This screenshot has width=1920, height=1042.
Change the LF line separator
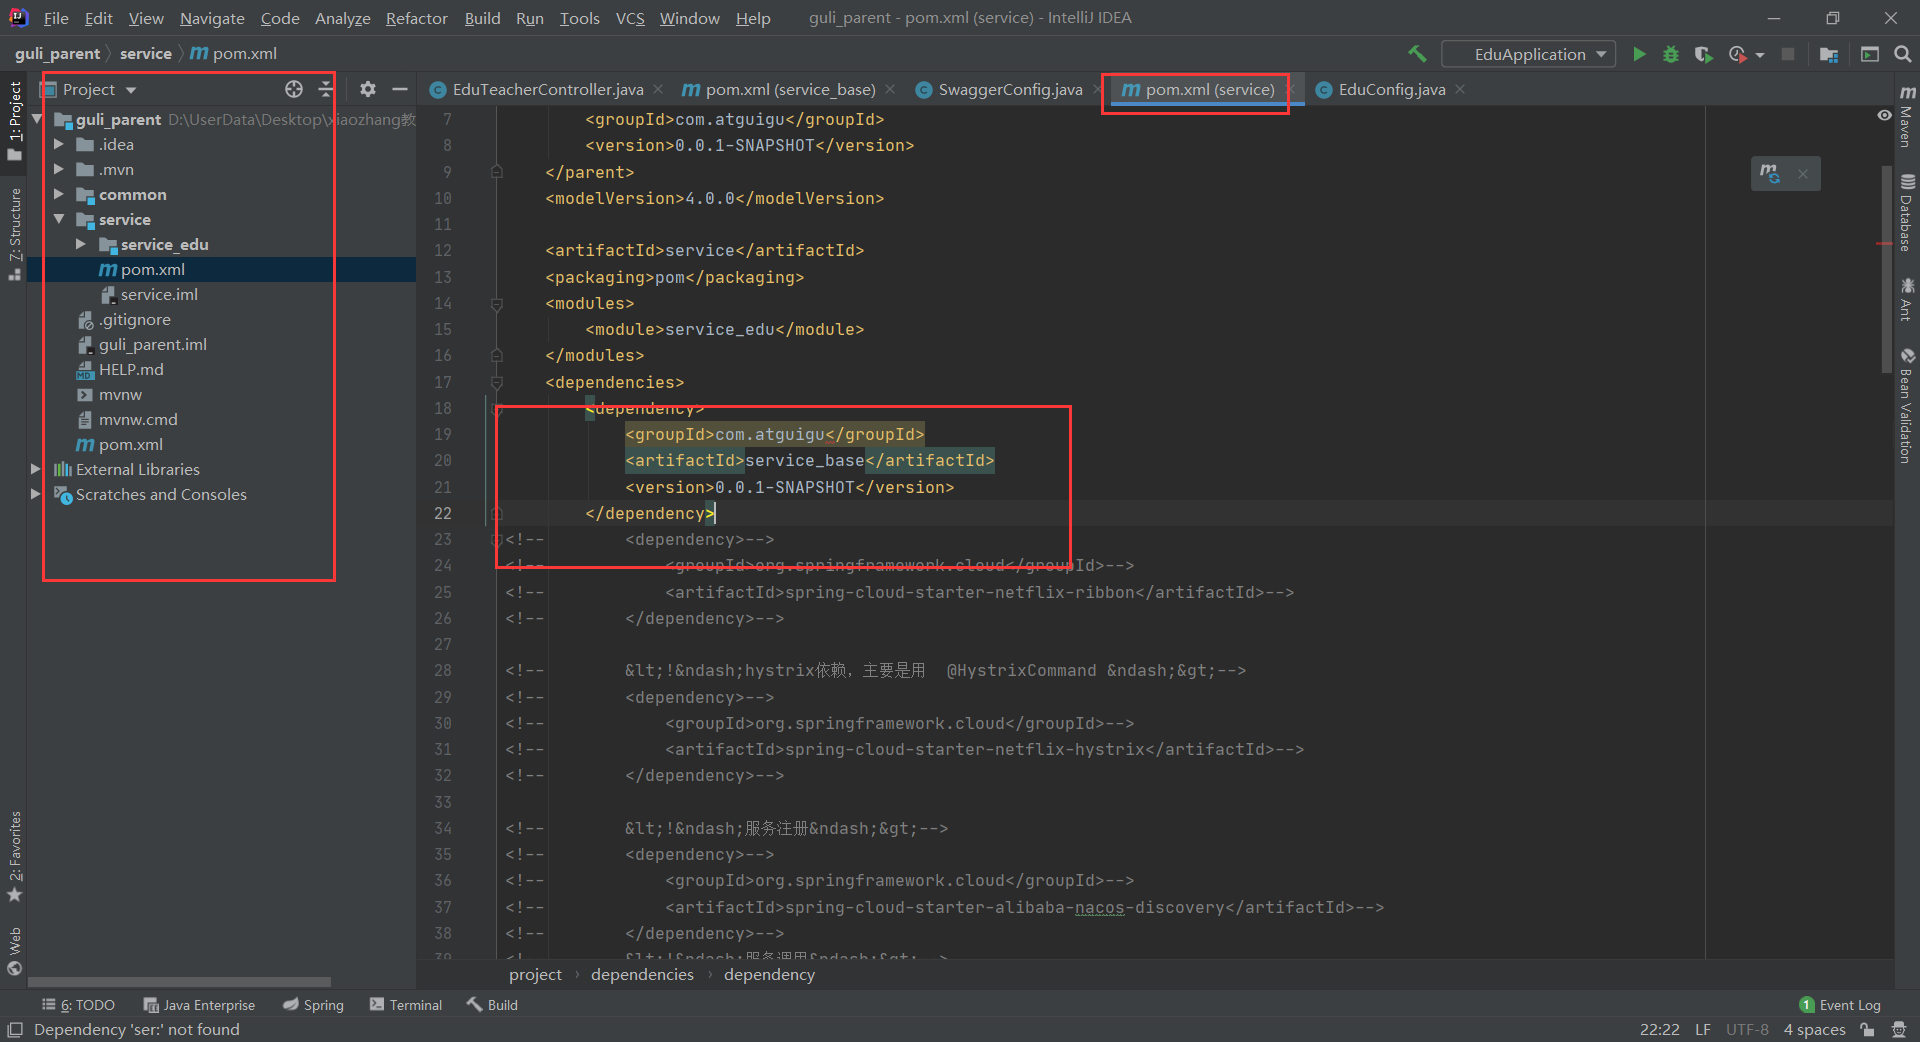(1703, 1030)
